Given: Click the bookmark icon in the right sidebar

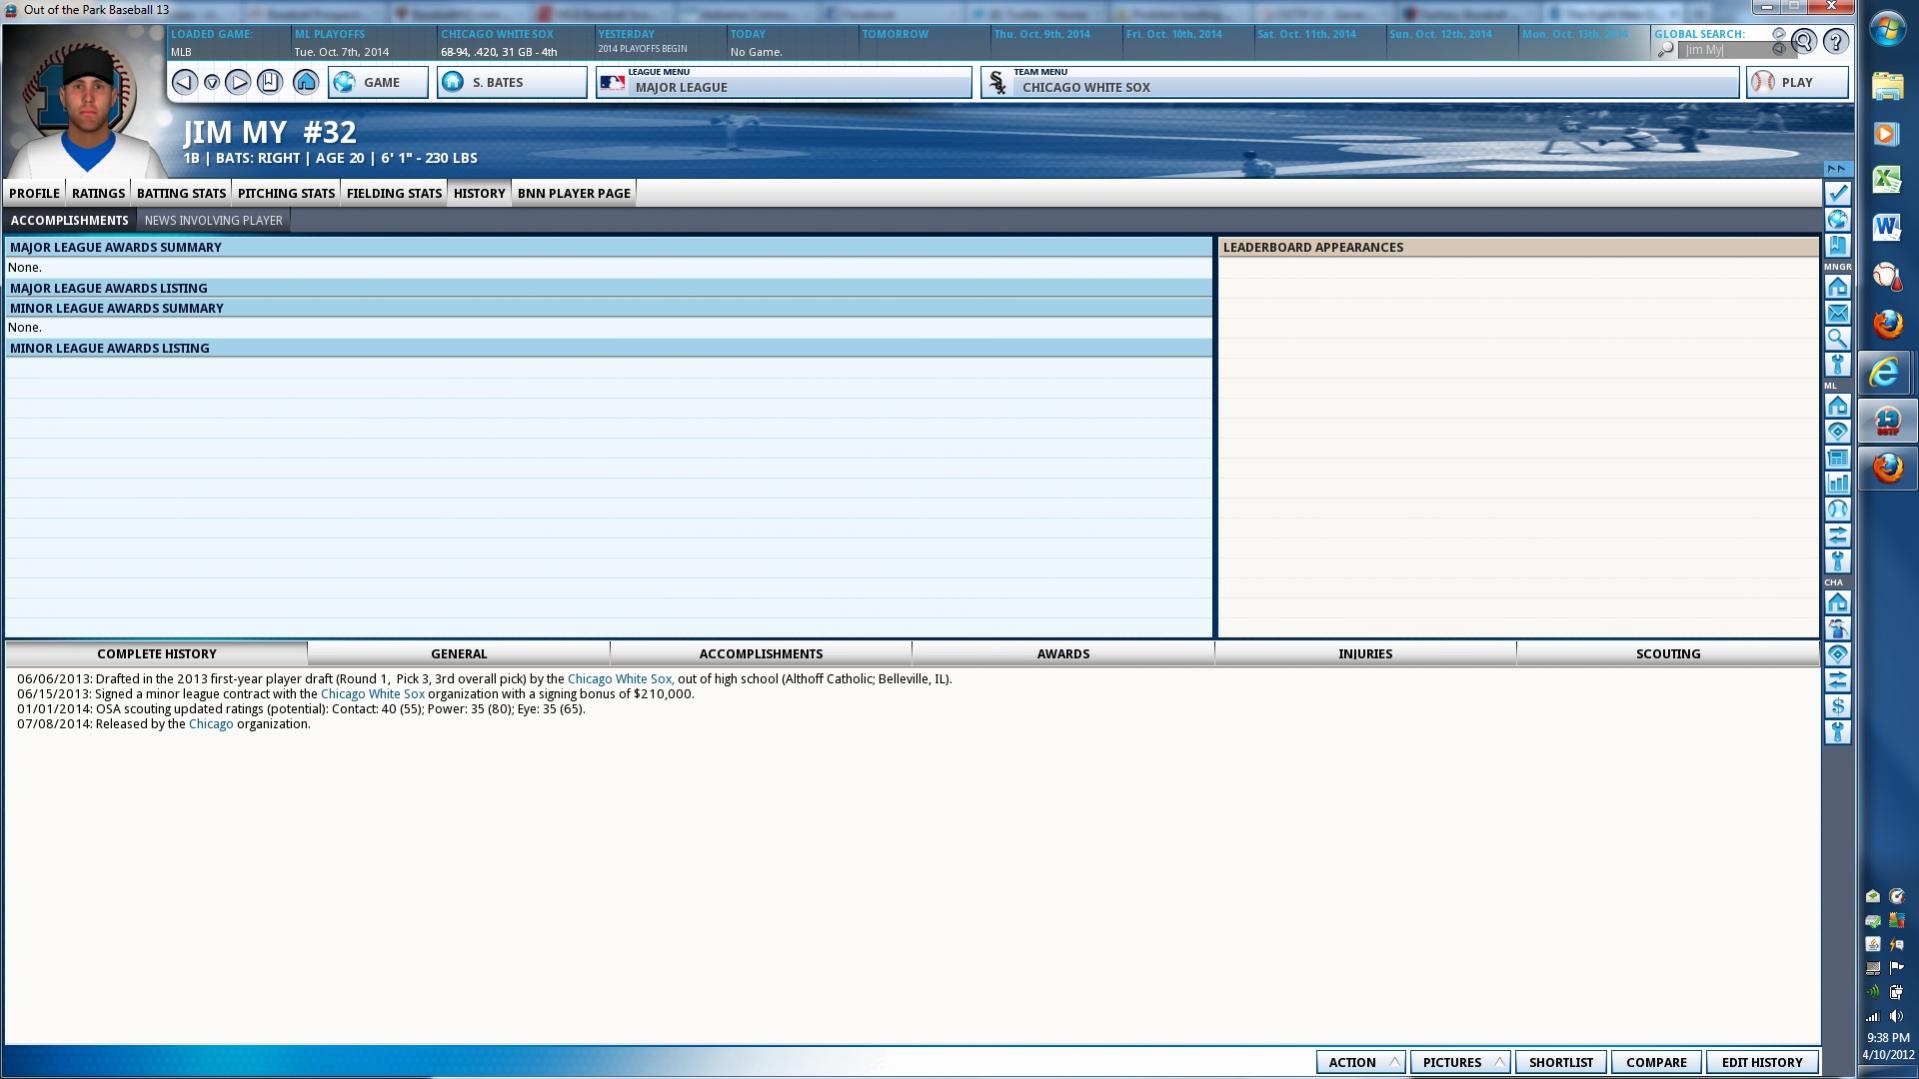Looking at the screenshot, I should pyautogui.click(x=1838, y=246).
